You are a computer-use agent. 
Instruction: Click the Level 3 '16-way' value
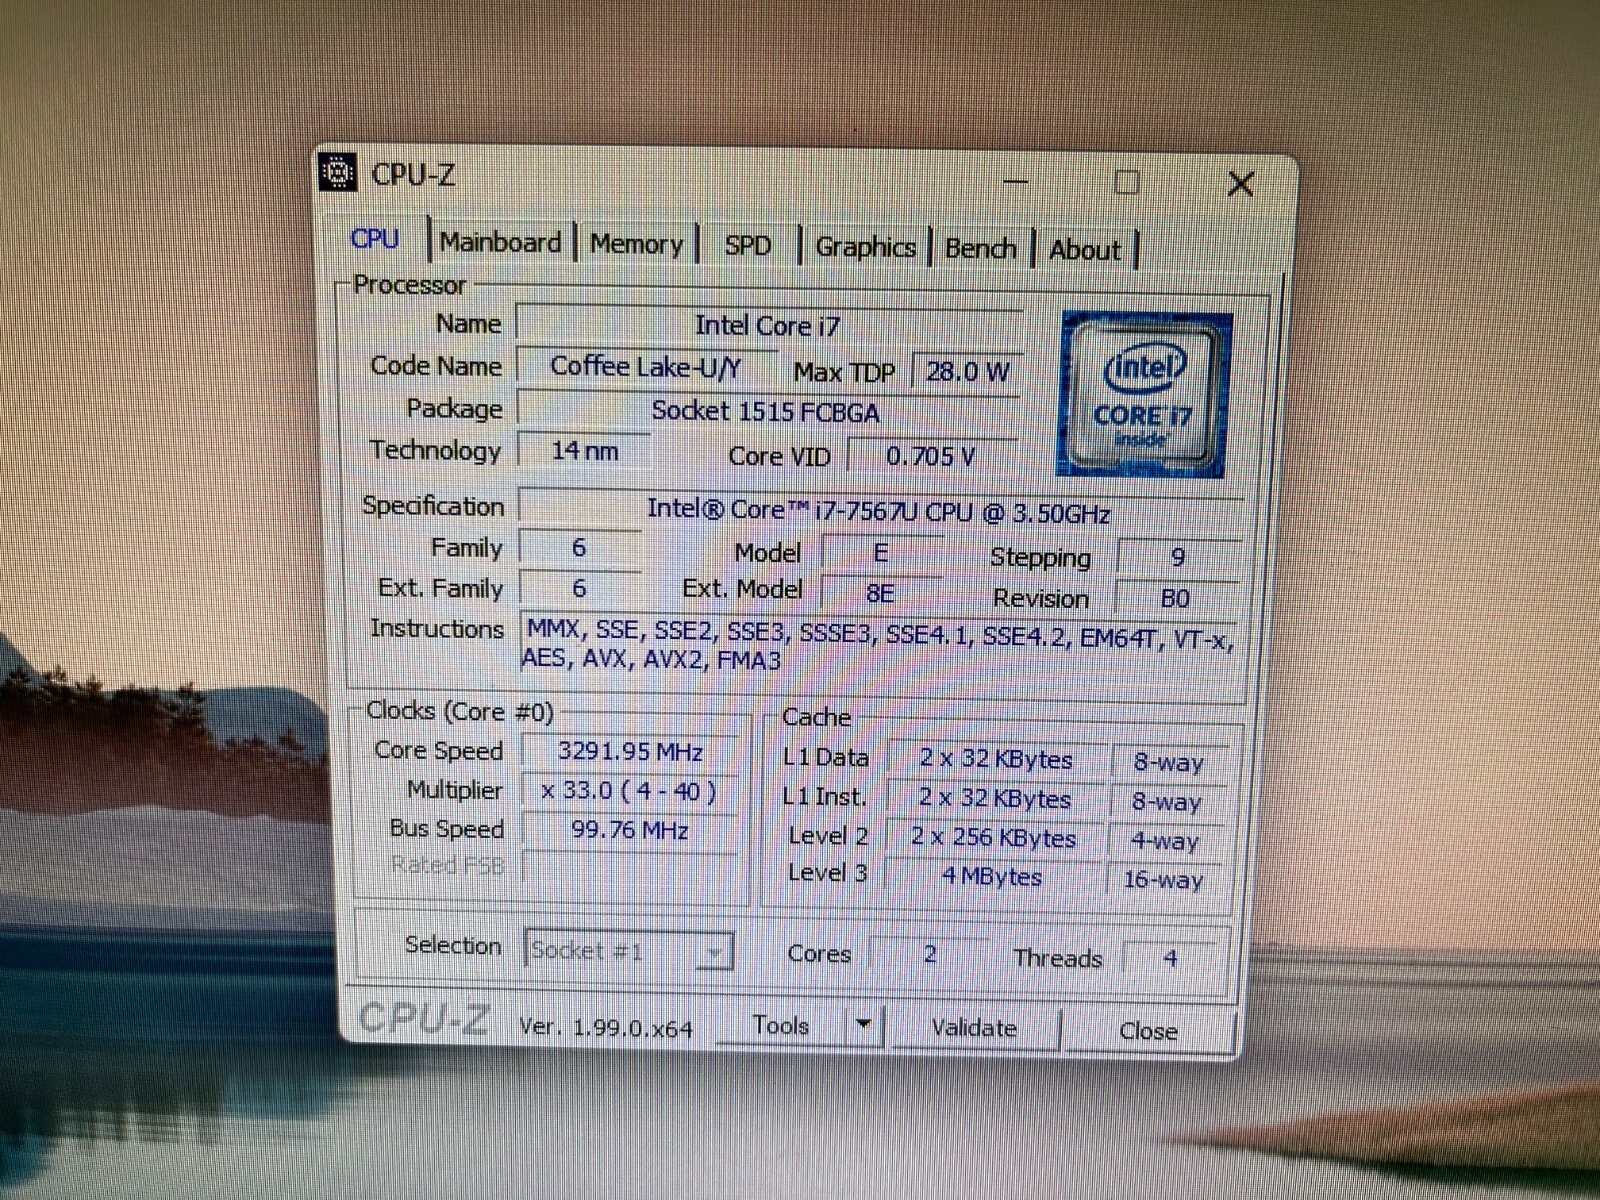pyautogui.click(x=1163, y=880)
